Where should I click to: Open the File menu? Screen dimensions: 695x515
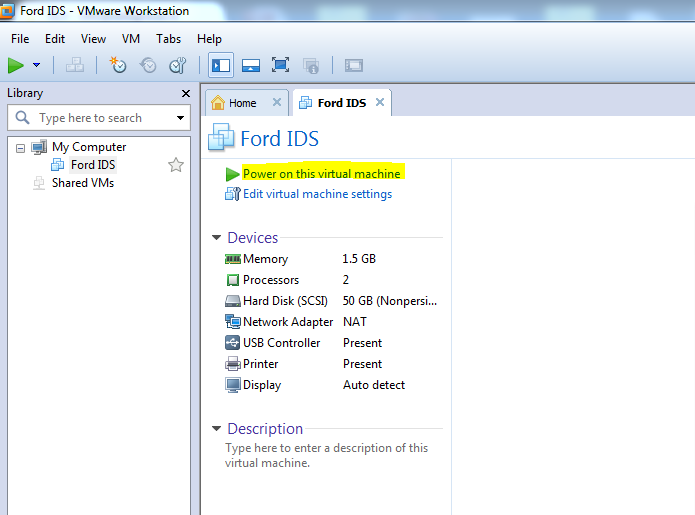tap(20, 39)
